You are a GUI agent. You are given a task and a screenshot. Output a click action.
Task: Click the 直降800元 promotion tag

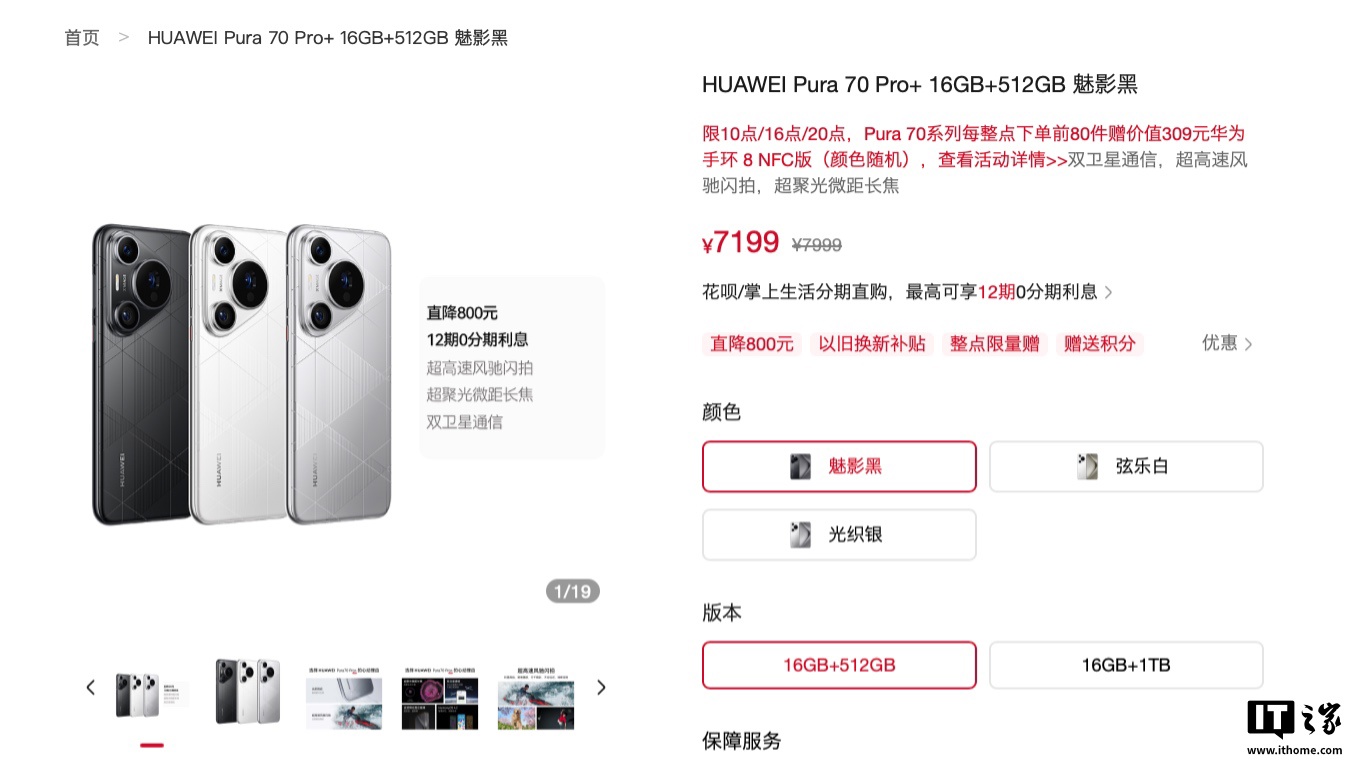[752, 344]
